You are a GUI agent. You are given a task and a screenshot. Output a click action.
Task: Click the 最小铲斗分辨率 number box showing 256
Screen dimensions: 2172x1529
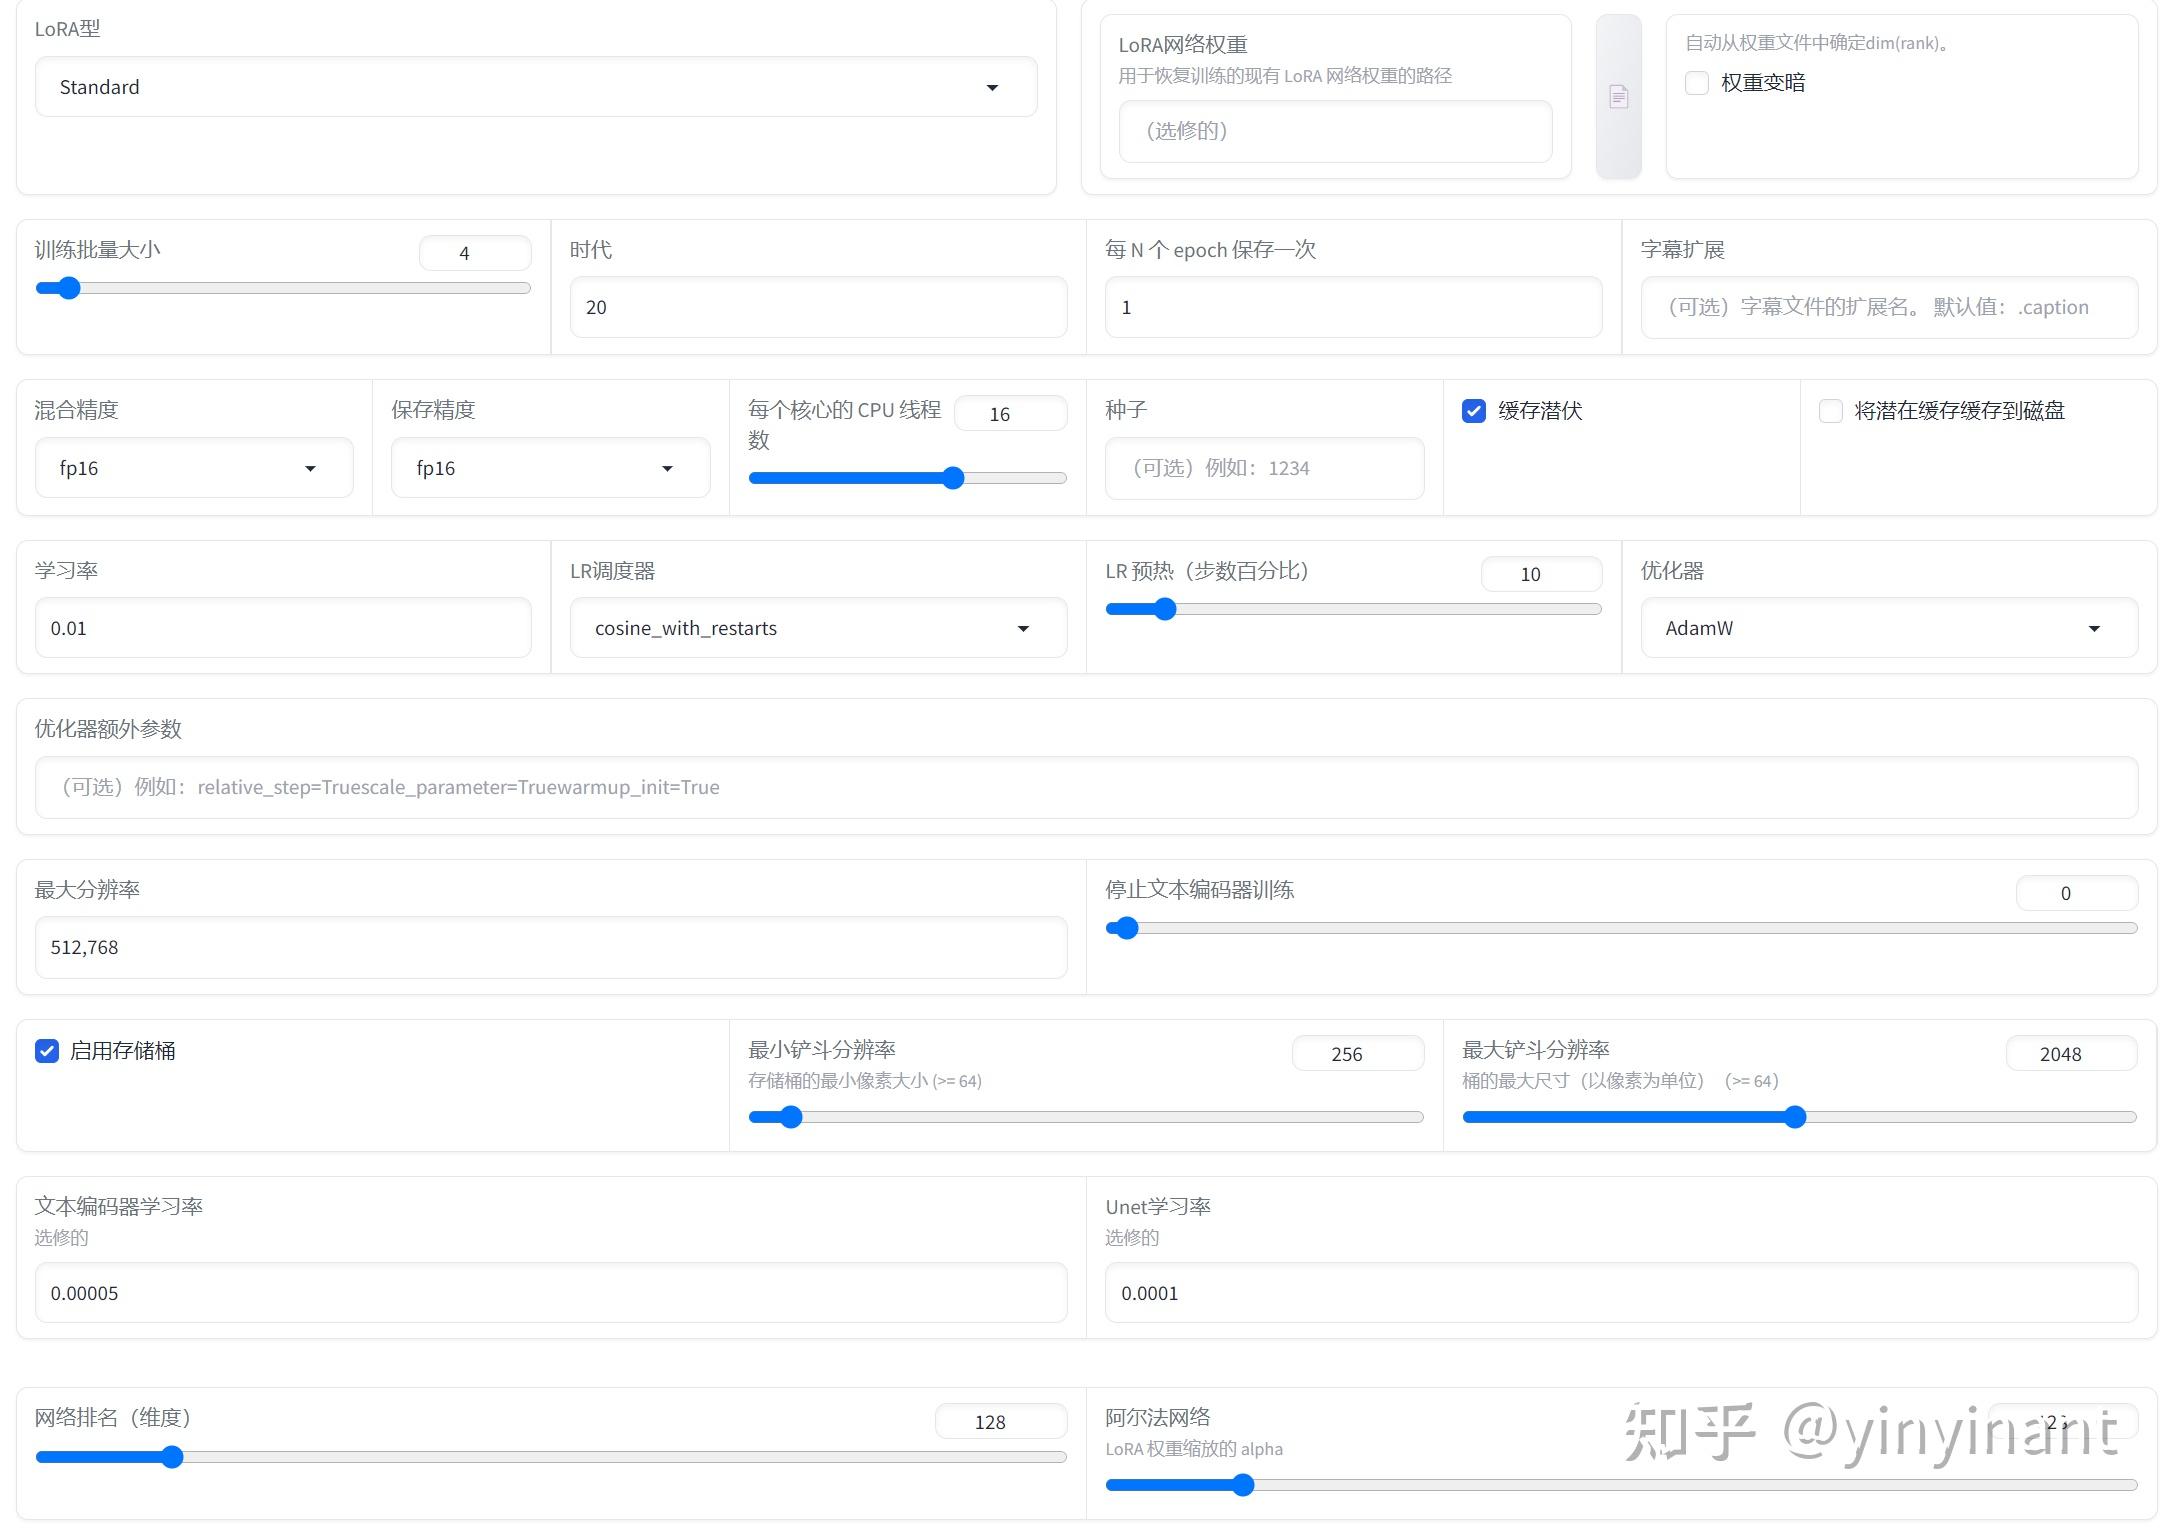click(1358, 1054)
